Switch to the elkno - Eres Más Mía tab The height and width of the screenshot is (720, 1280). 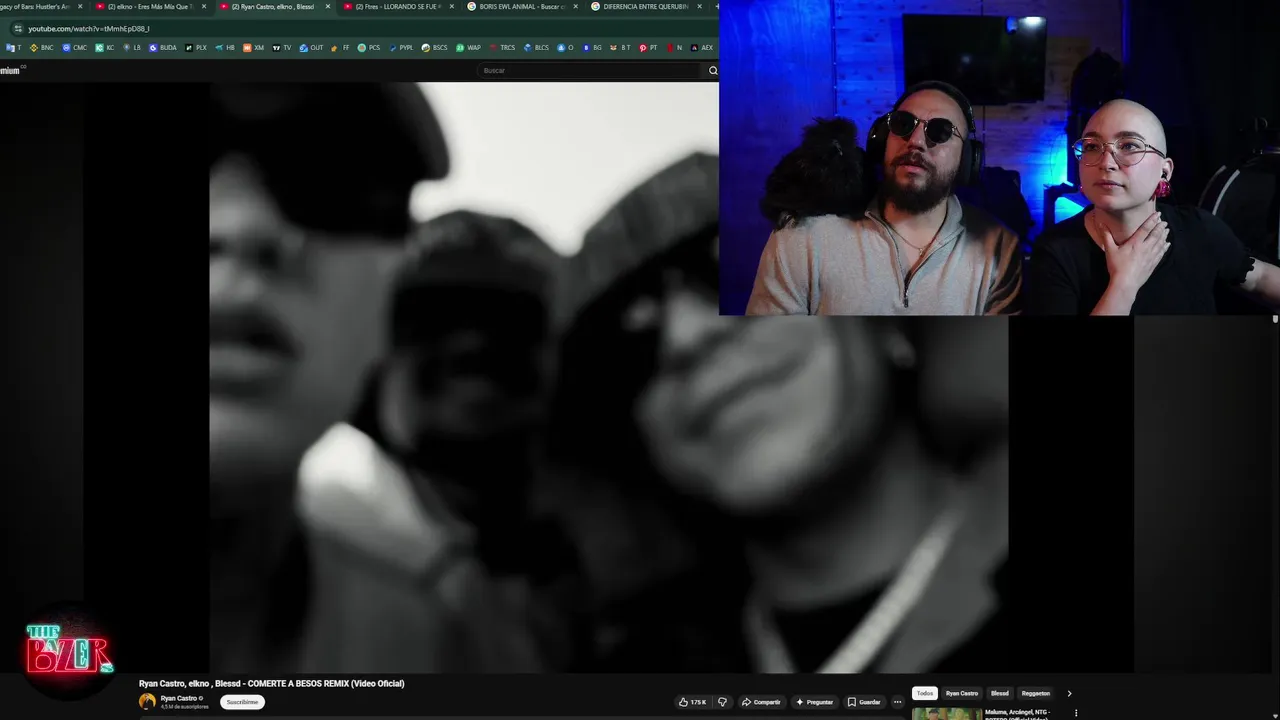150,6
